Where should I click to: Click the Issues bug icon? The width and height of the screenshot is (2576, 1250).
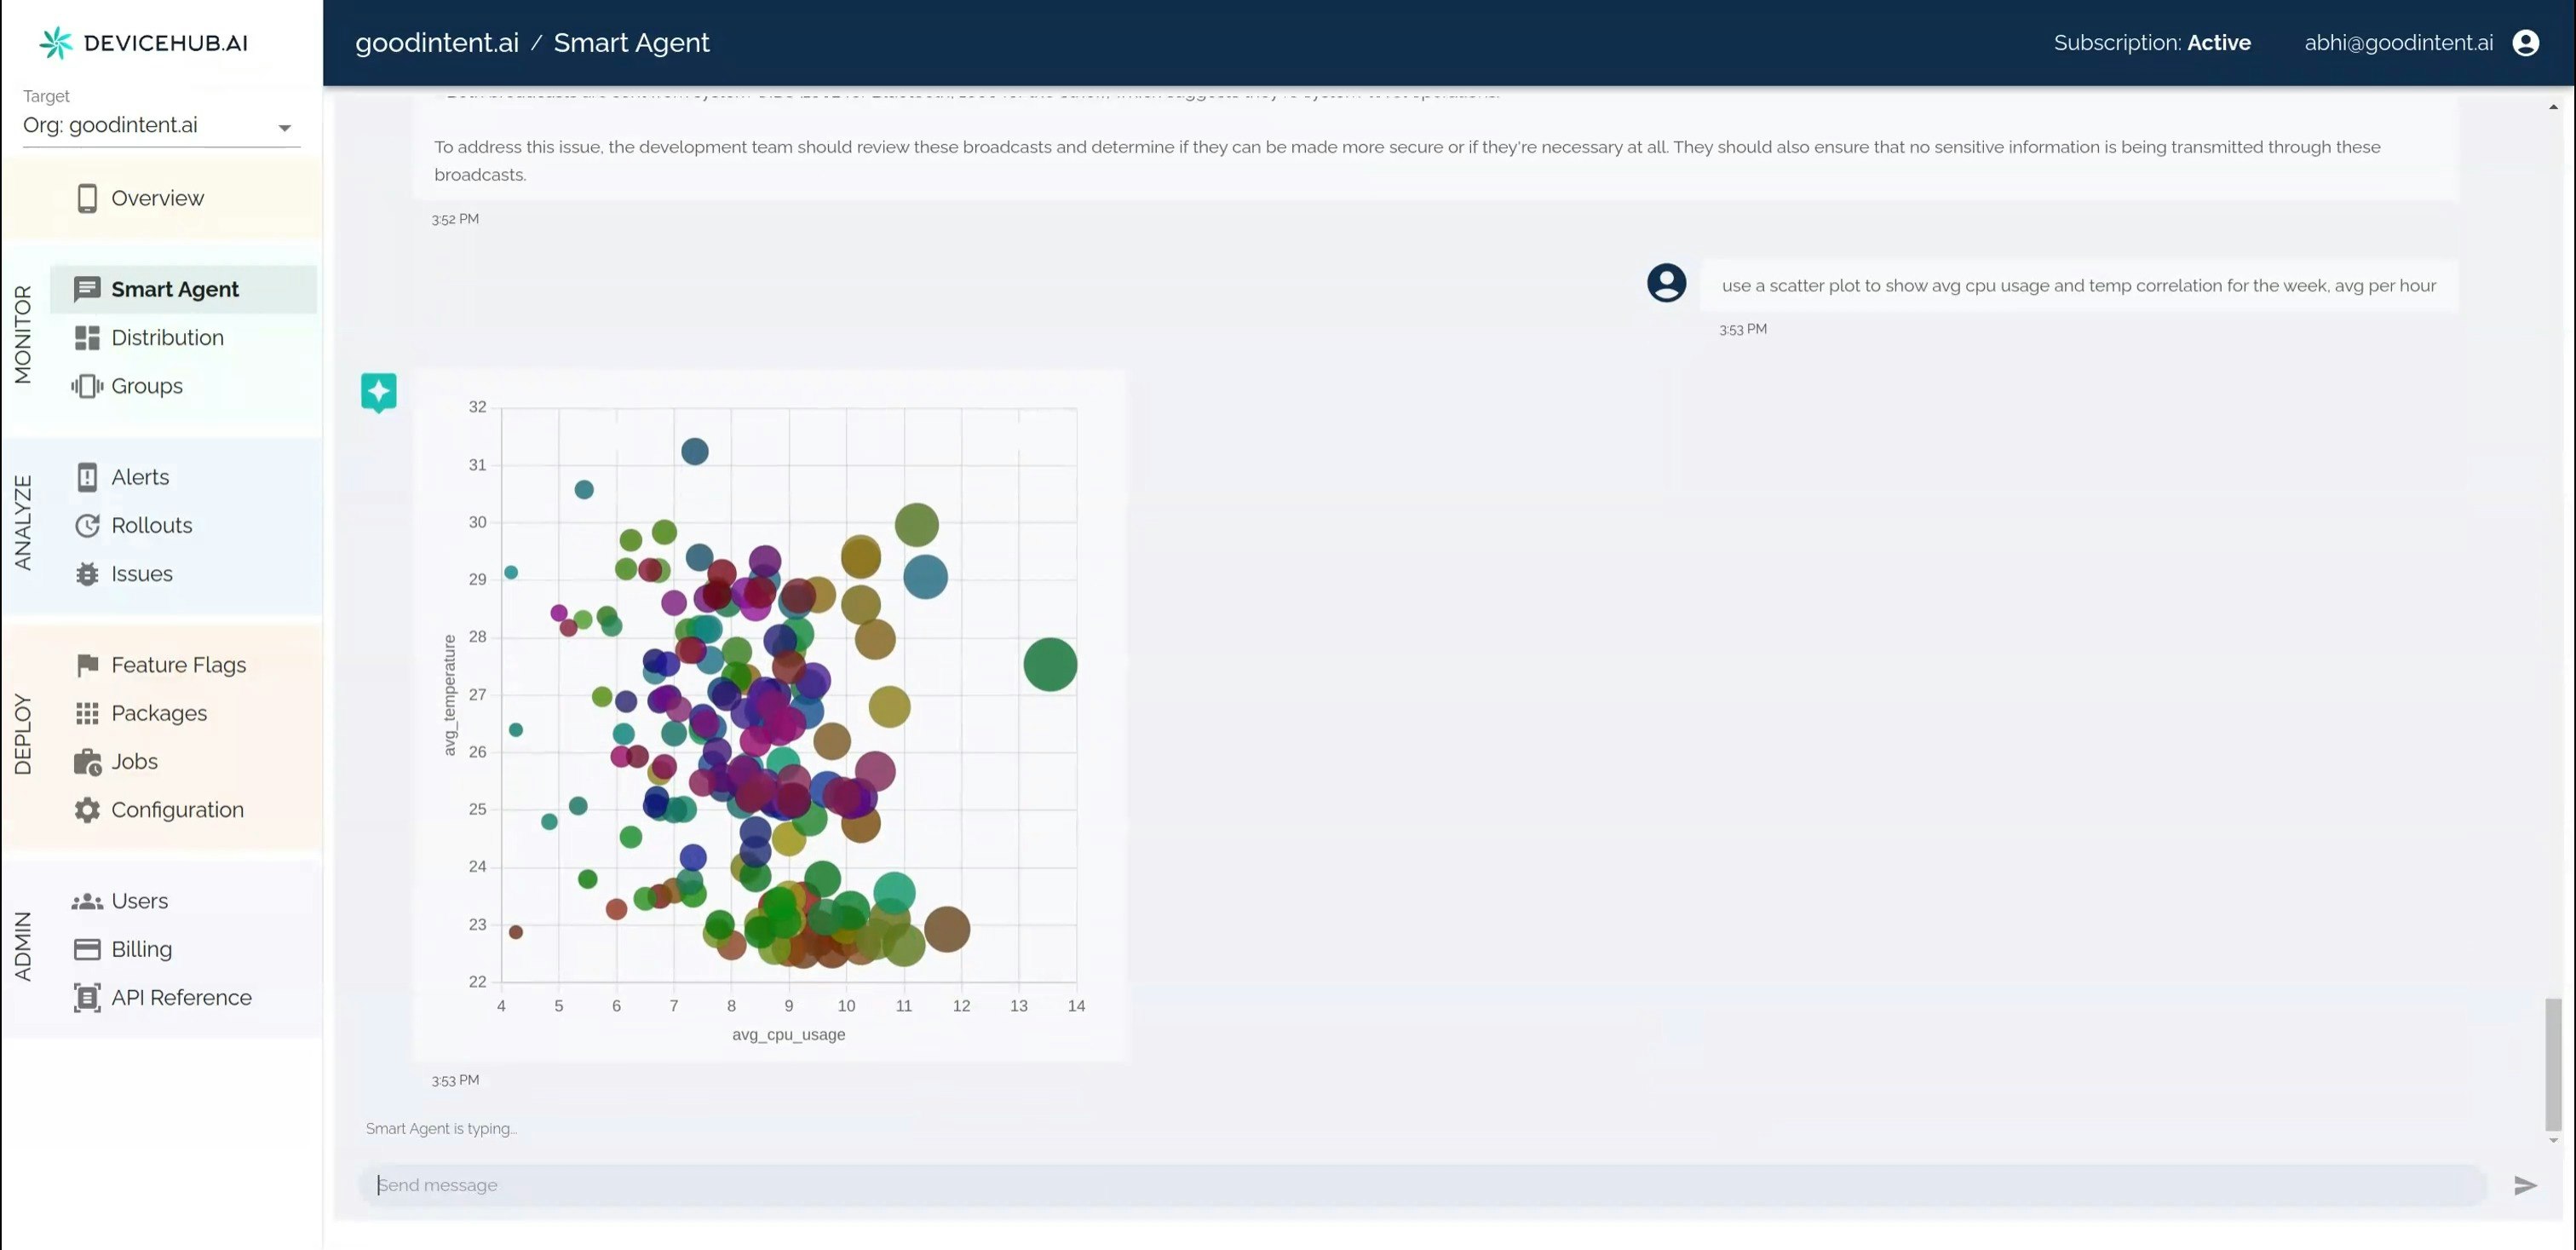point(87,574)
